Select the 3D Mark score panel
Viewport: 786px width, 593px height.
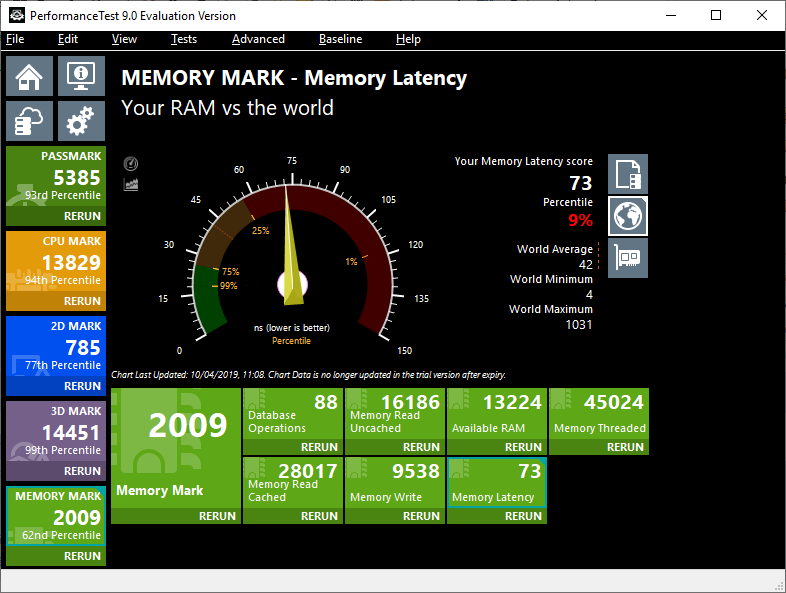point(56,435)
